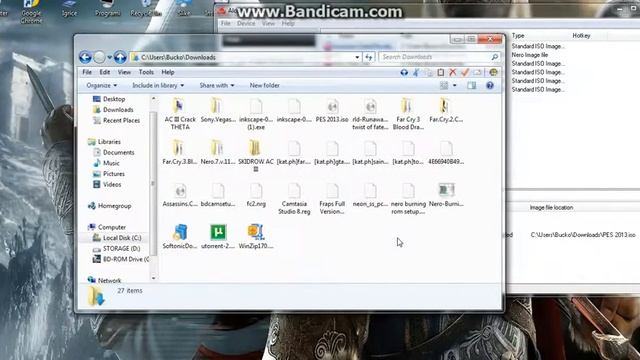Viewport: 640px width, 360px height.
Task: Open the Far Cry 3 Blood Dragon folder
Action: point(408,114)
